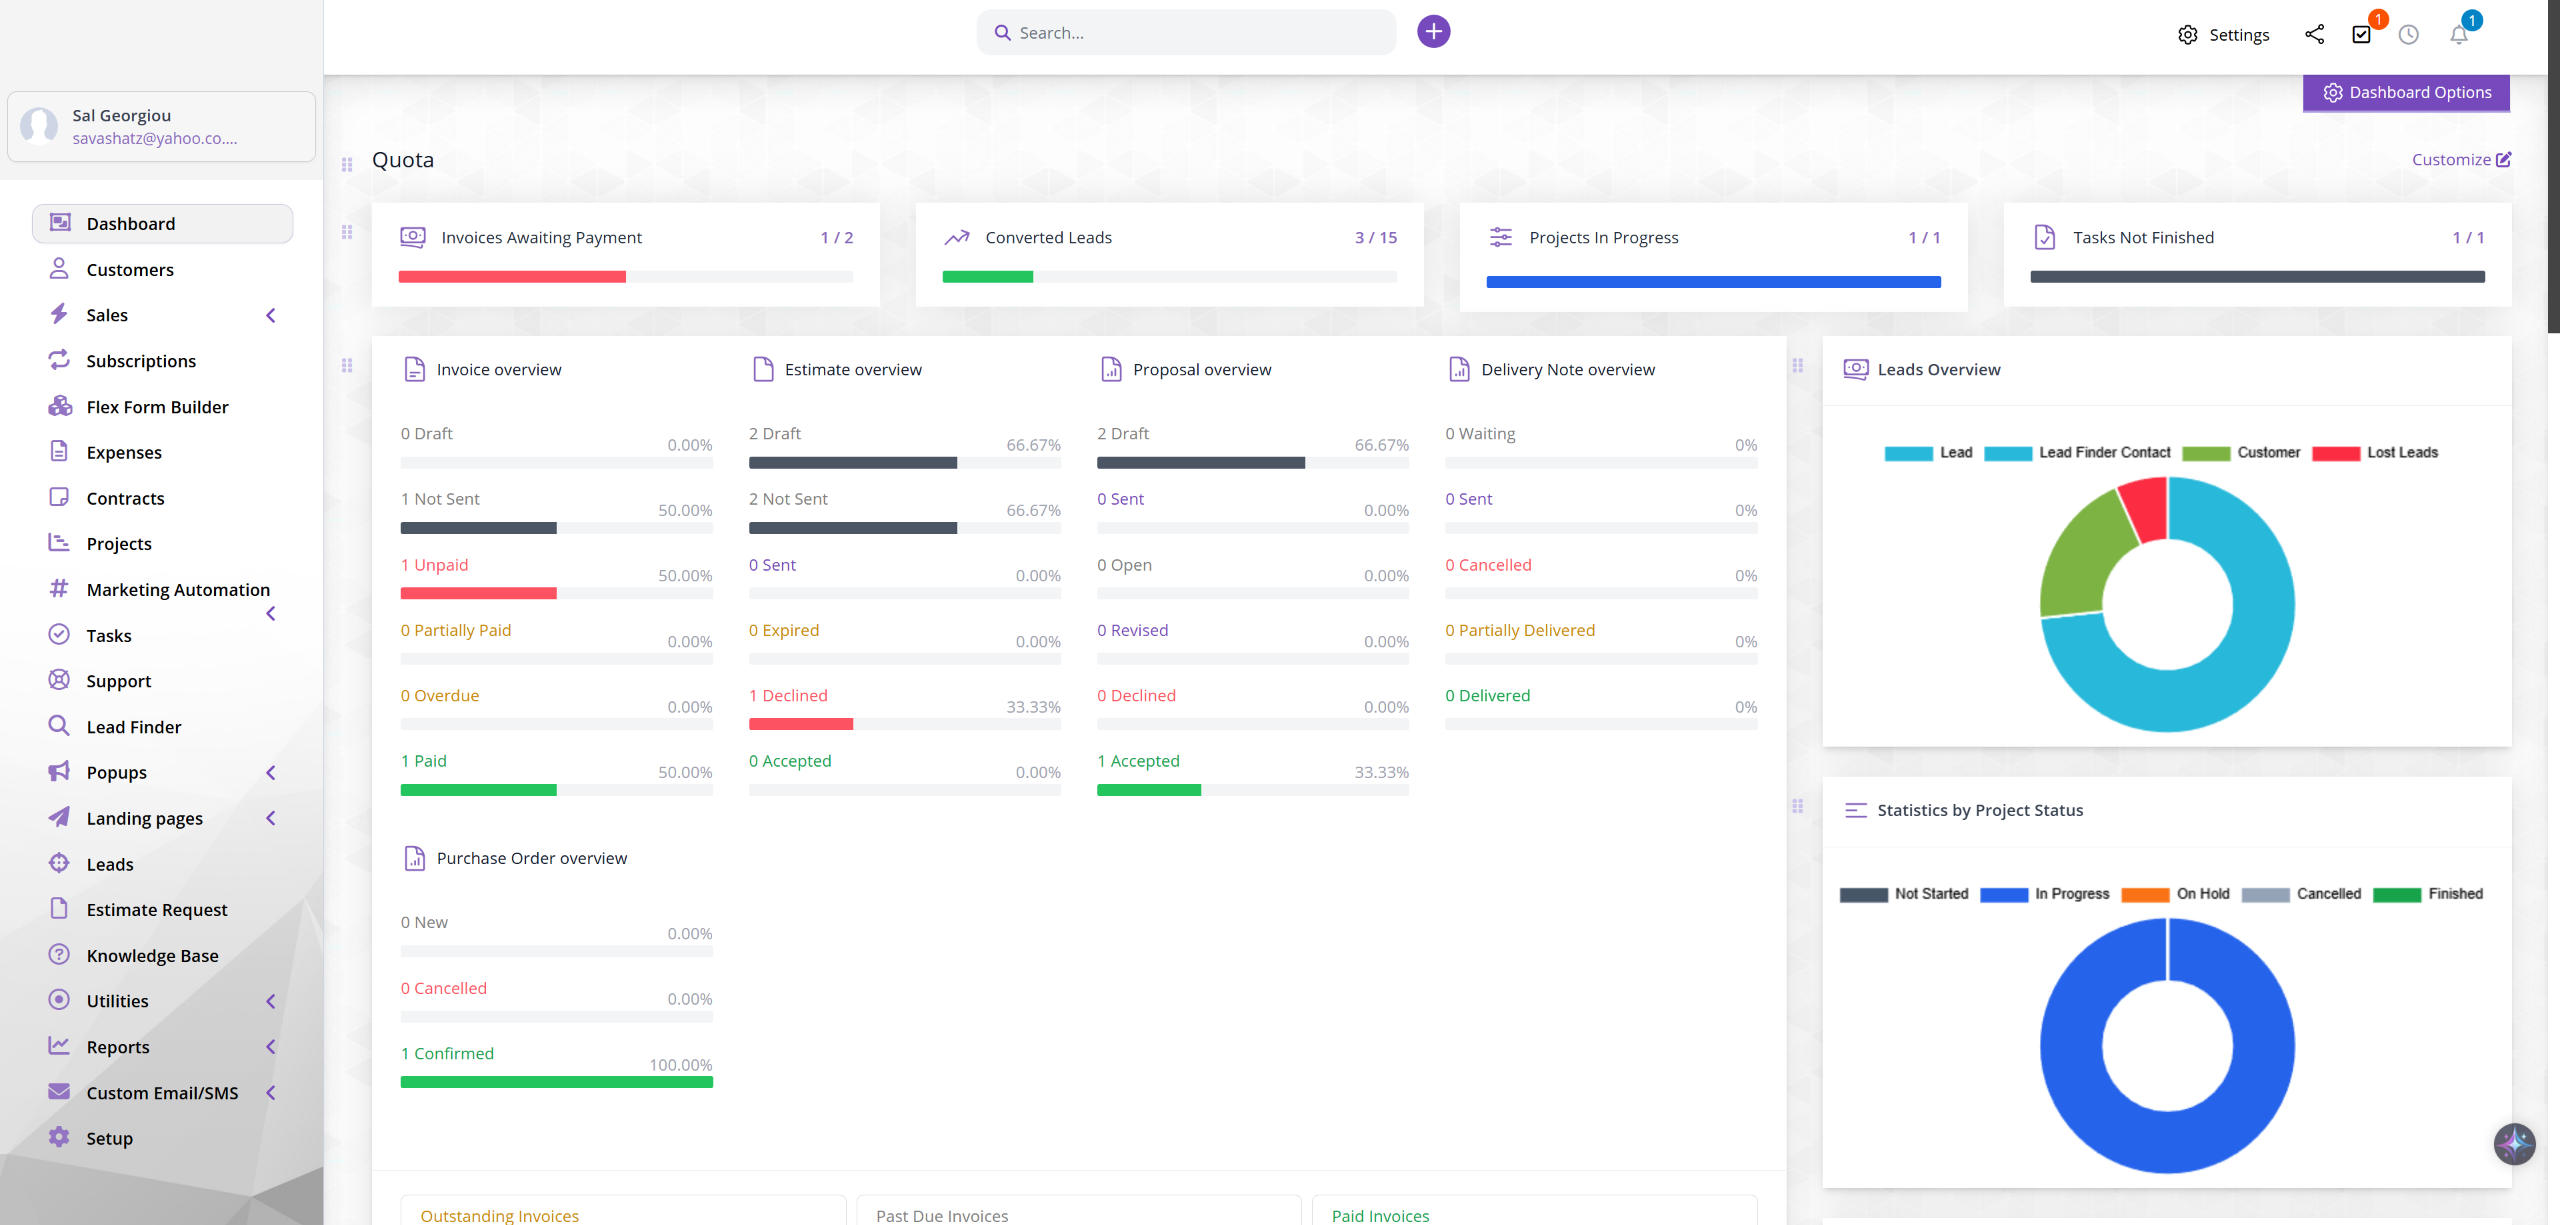Toggle the Lost Leads legend item

[x=2375, y=453]
